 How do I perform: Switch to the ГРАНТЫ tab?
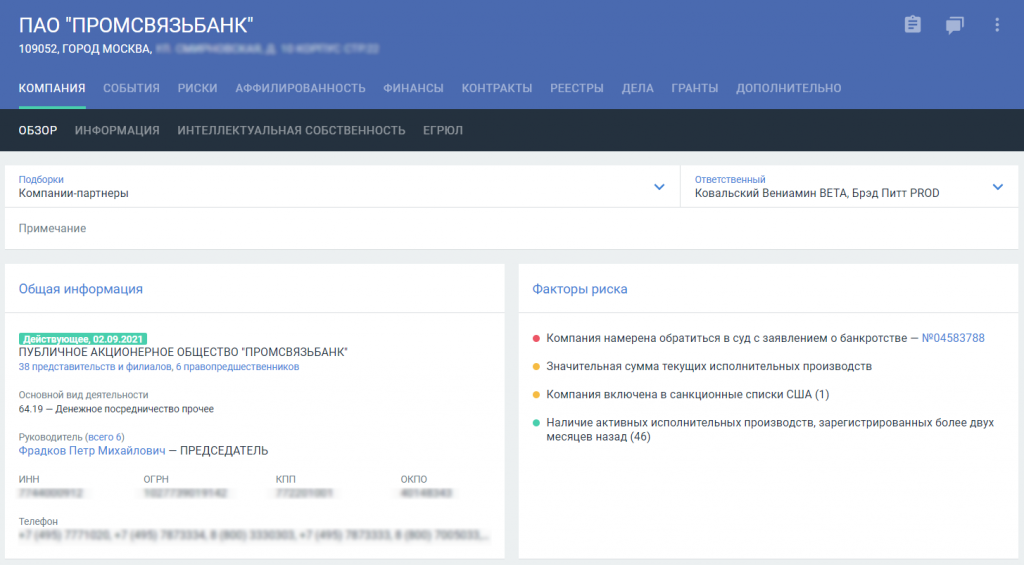tap(695, 88)
